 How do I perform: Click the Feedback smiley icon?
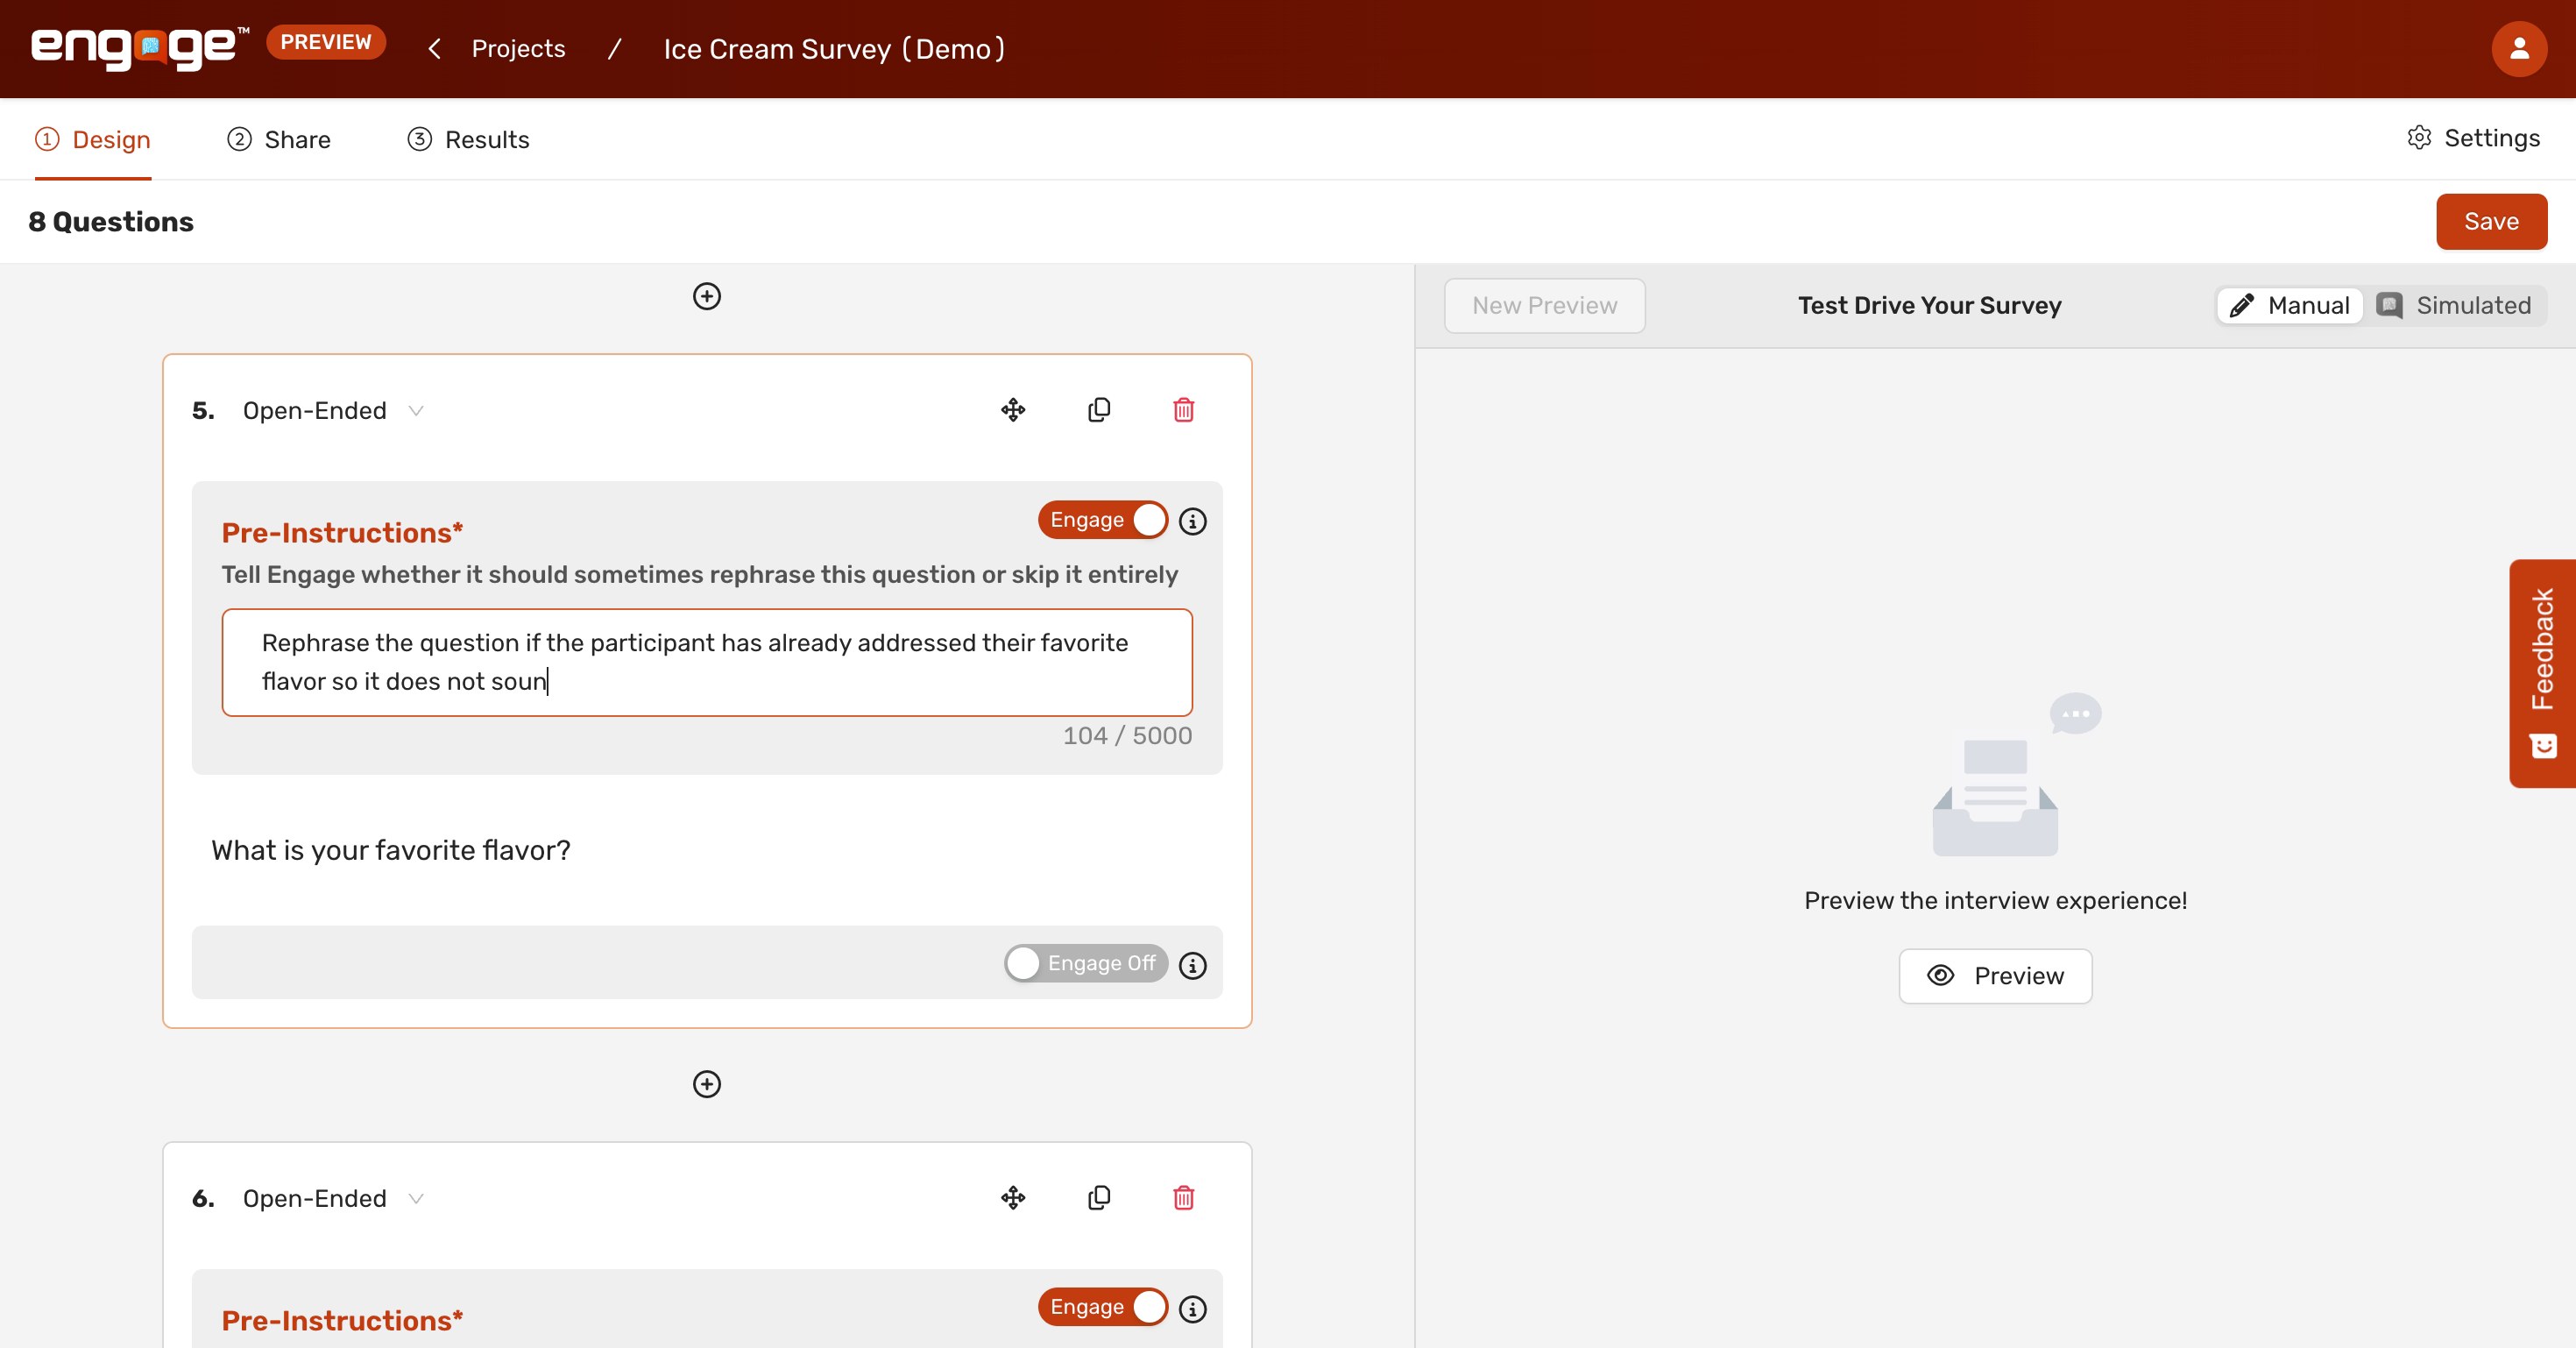[2543, 746]
